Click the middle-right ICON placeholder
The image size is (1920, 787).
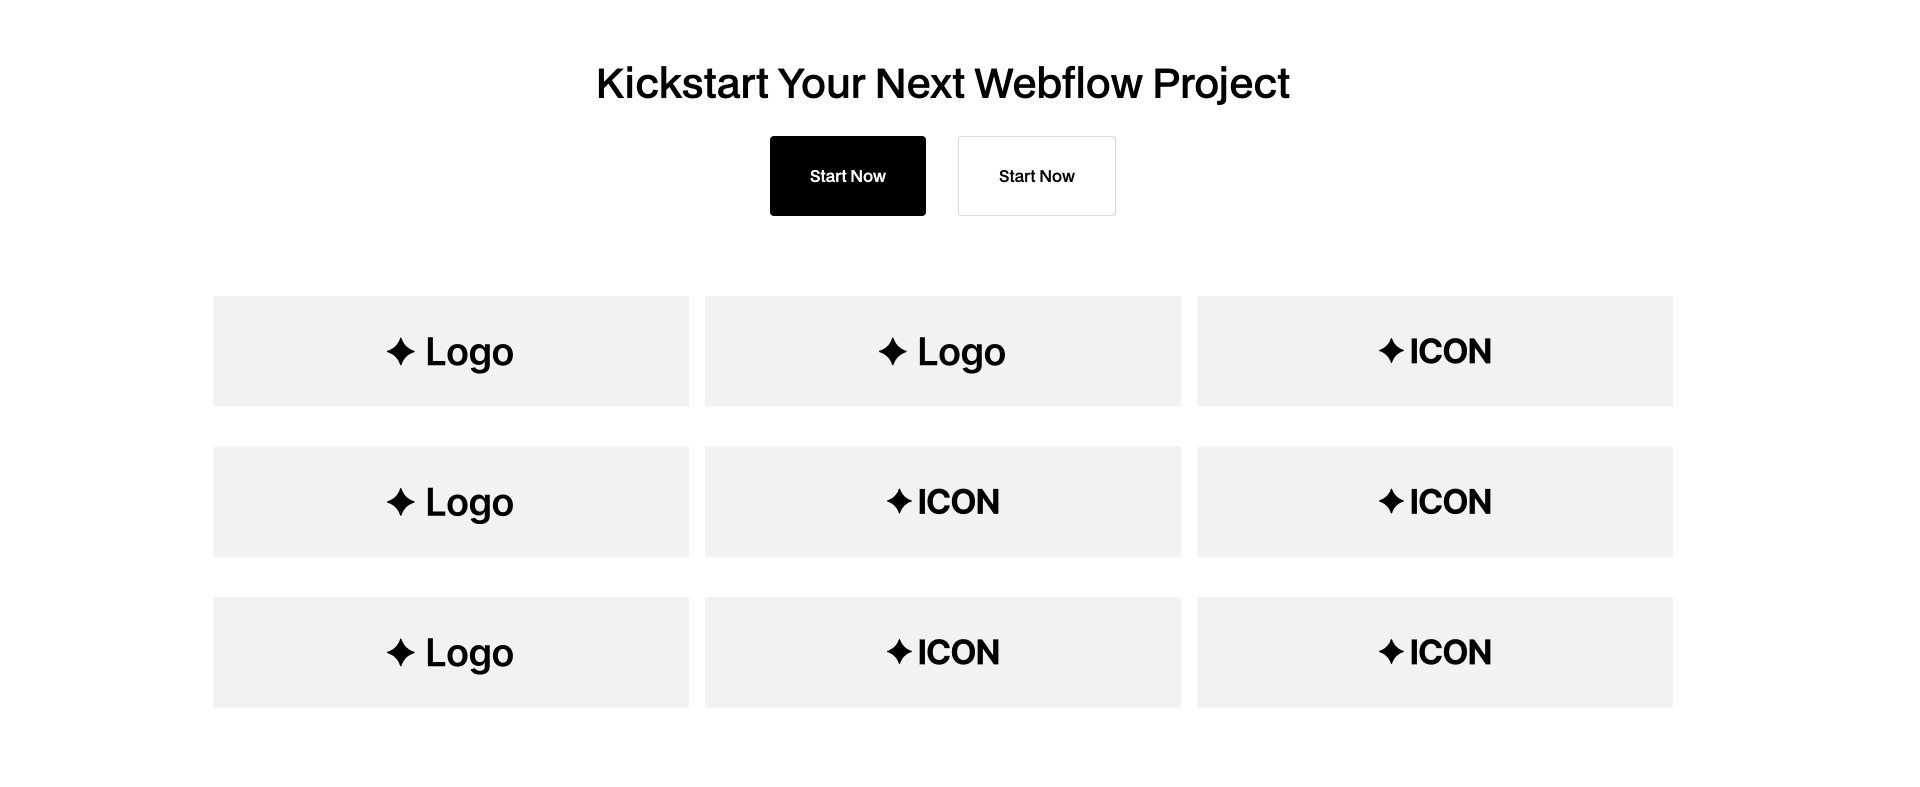(x=1434, y=502)
